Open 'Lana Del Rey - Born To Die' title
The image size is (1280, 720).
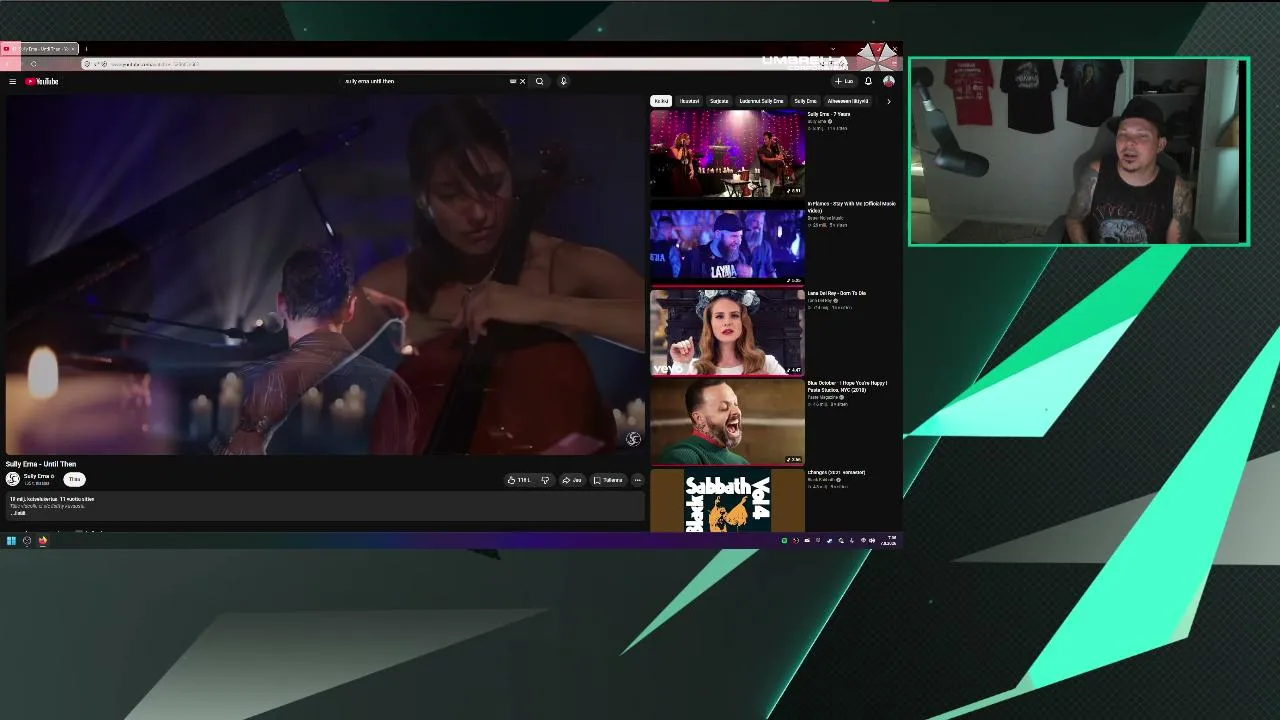[837, 293]
